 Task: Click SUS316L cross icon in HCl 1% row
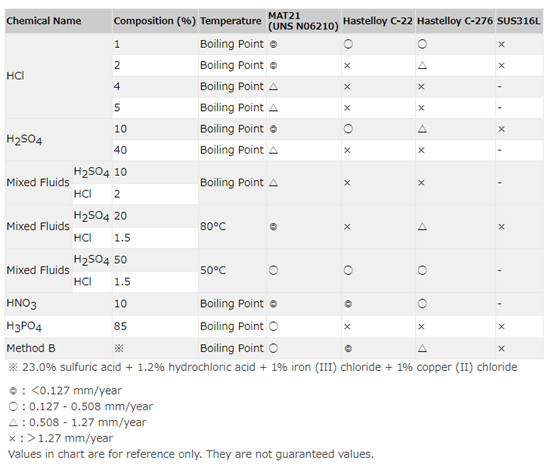click(501, 44)
